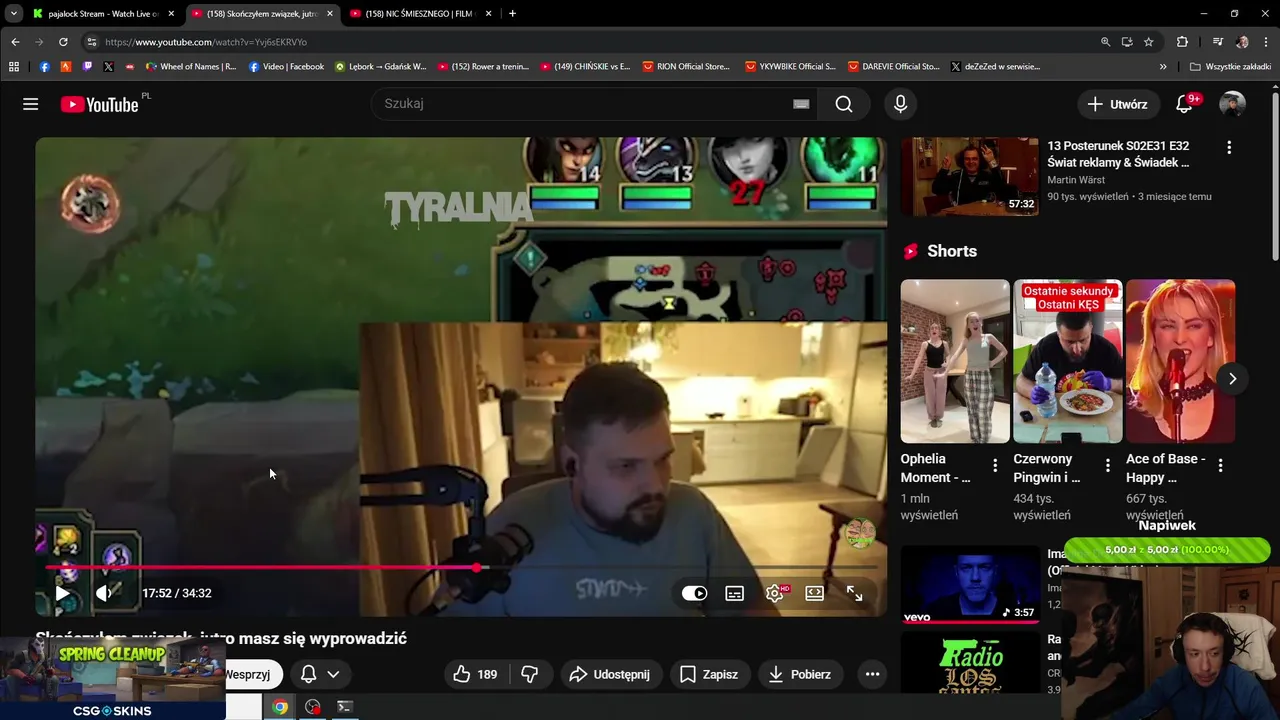This screenshot has width=1280, height=720.
Task: Expand channel notification bell dropdown
Action: click(320, 674)
